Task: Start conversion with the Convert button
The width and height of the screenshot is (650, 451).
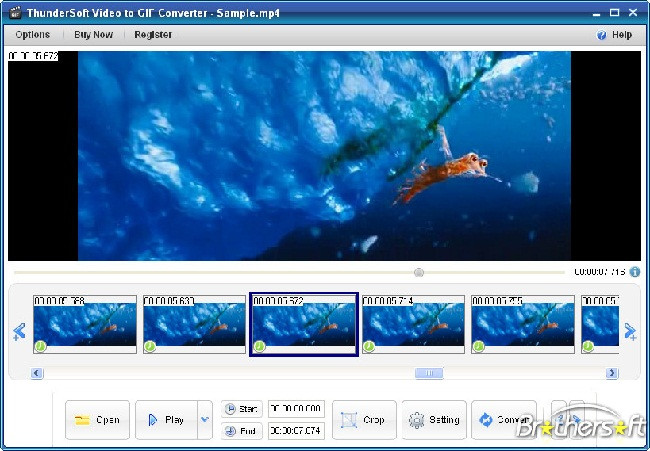Action: (503, 420)
